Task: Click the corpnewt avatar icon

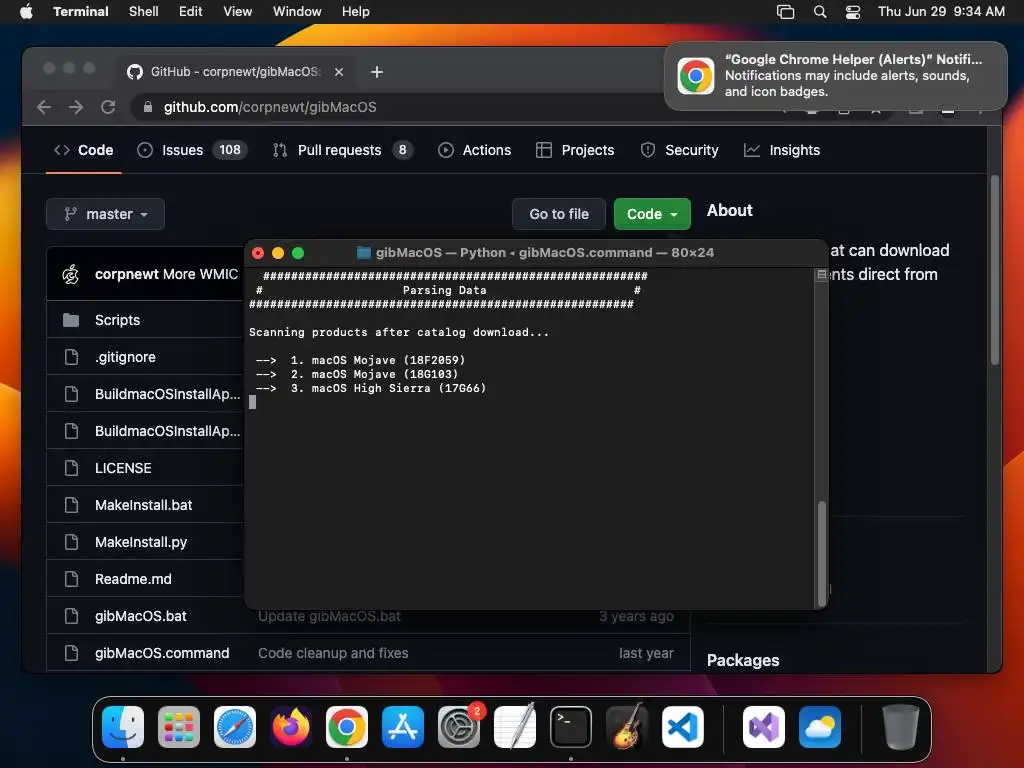Action: pos(71,274)
